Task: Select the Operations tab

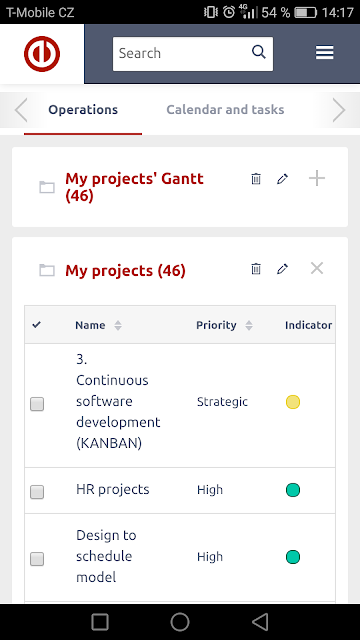Action: pyautogui.click(x=83, y=110)
